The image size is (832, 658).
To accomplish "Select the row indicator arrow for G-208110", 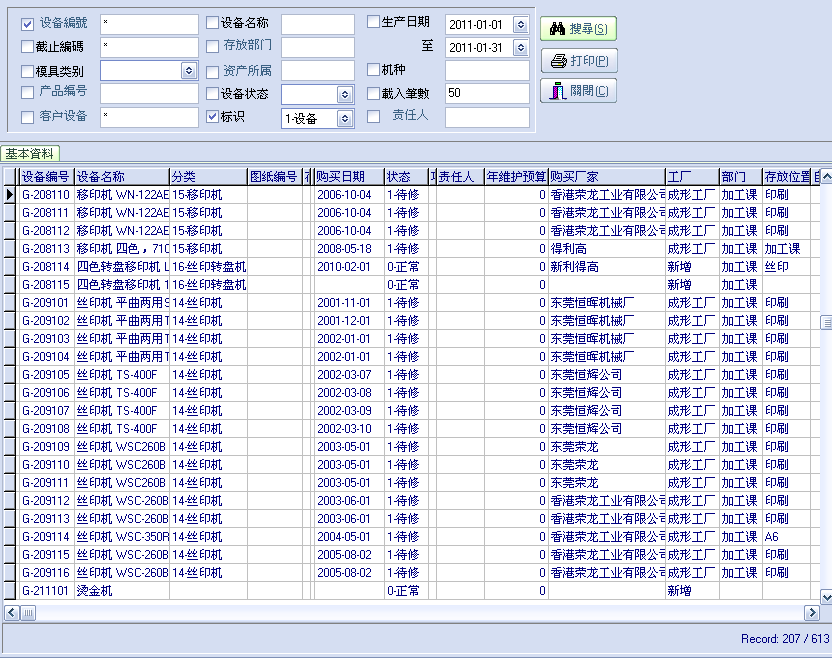I will [10, 195].
